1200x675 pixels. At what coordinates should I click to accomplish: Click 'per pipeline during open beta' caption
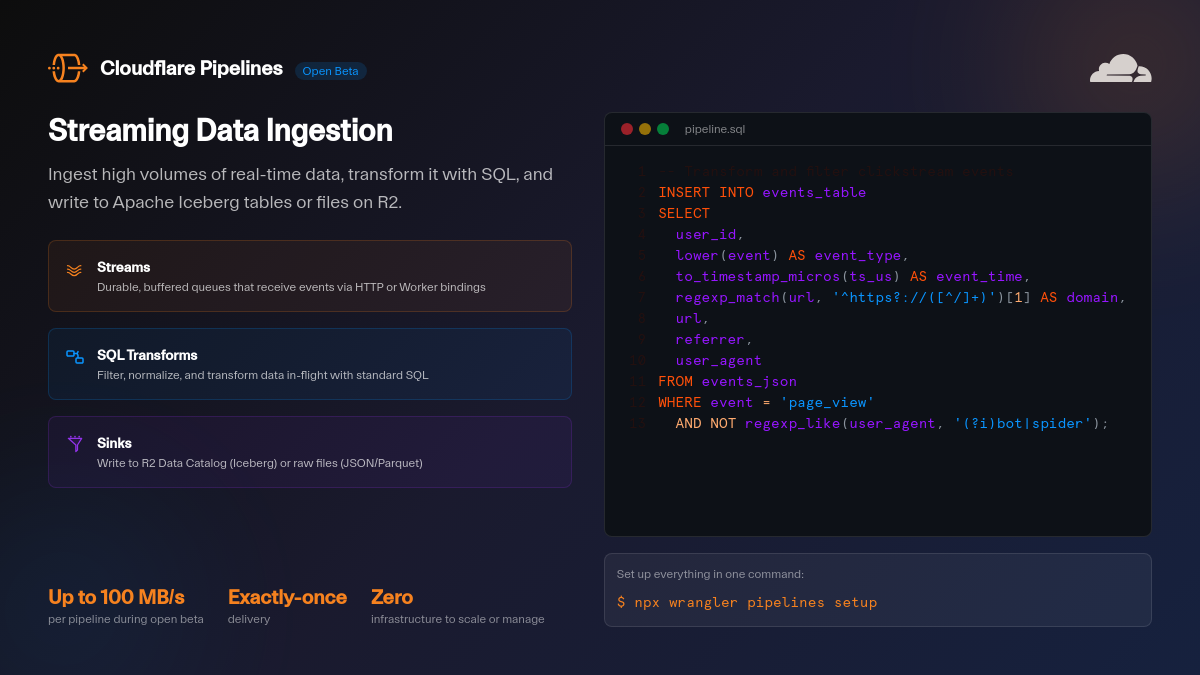[126, 619]
